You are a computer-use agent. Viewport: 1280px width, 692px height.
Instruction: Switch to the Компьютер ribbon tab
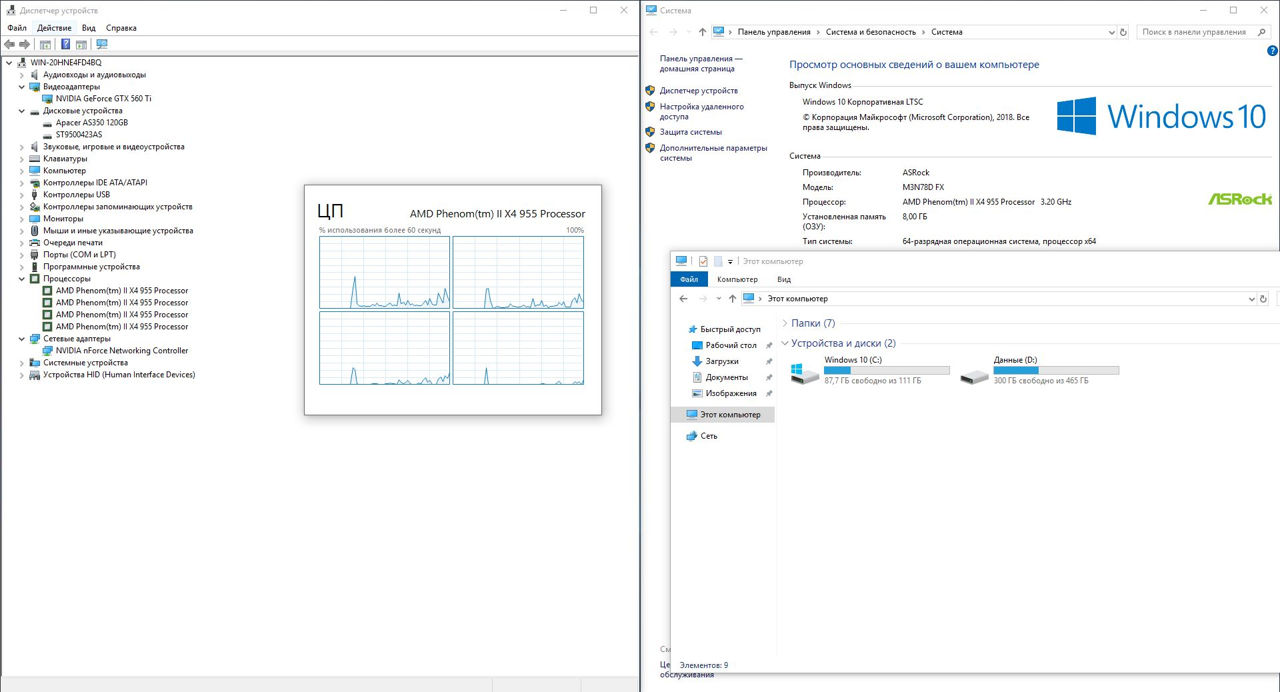pos(737,279)
